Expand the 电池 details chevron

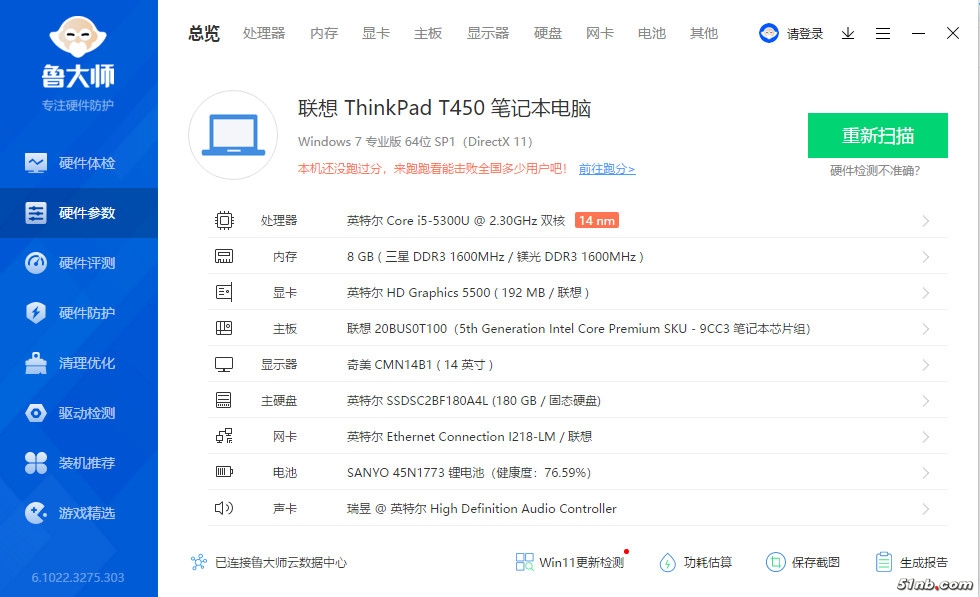click(x=925, y=473)
